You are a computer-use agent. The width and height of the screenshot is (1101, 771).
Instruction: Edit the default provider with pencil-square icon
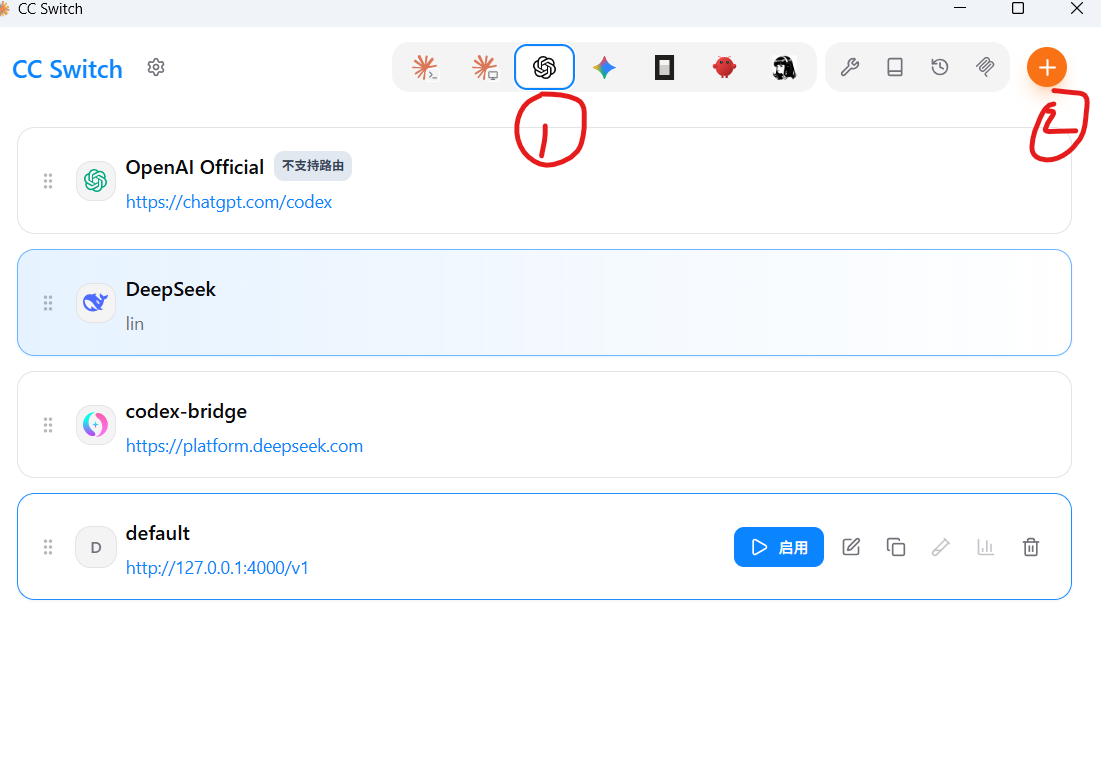(x=851, y=547)
